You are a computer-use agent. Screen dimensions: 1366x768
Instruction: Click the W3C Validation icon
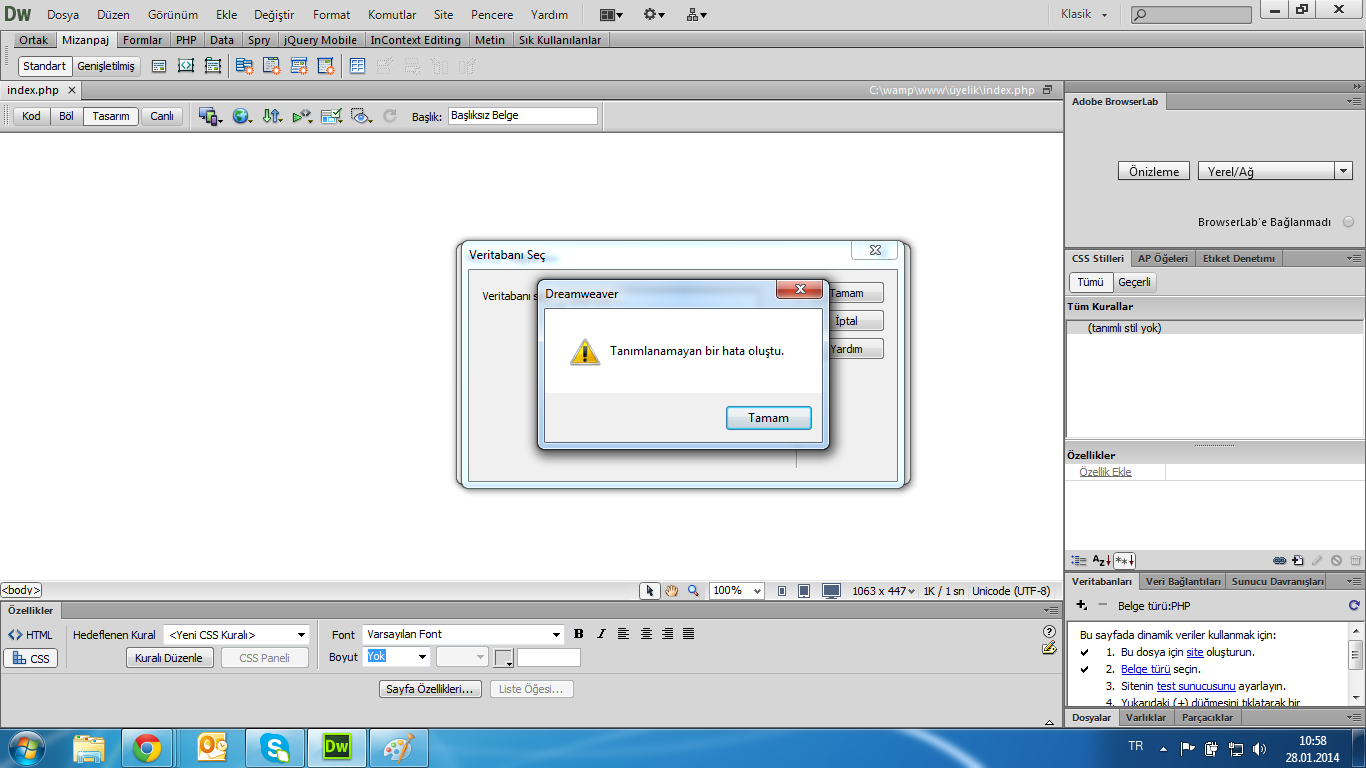(302, 116)
